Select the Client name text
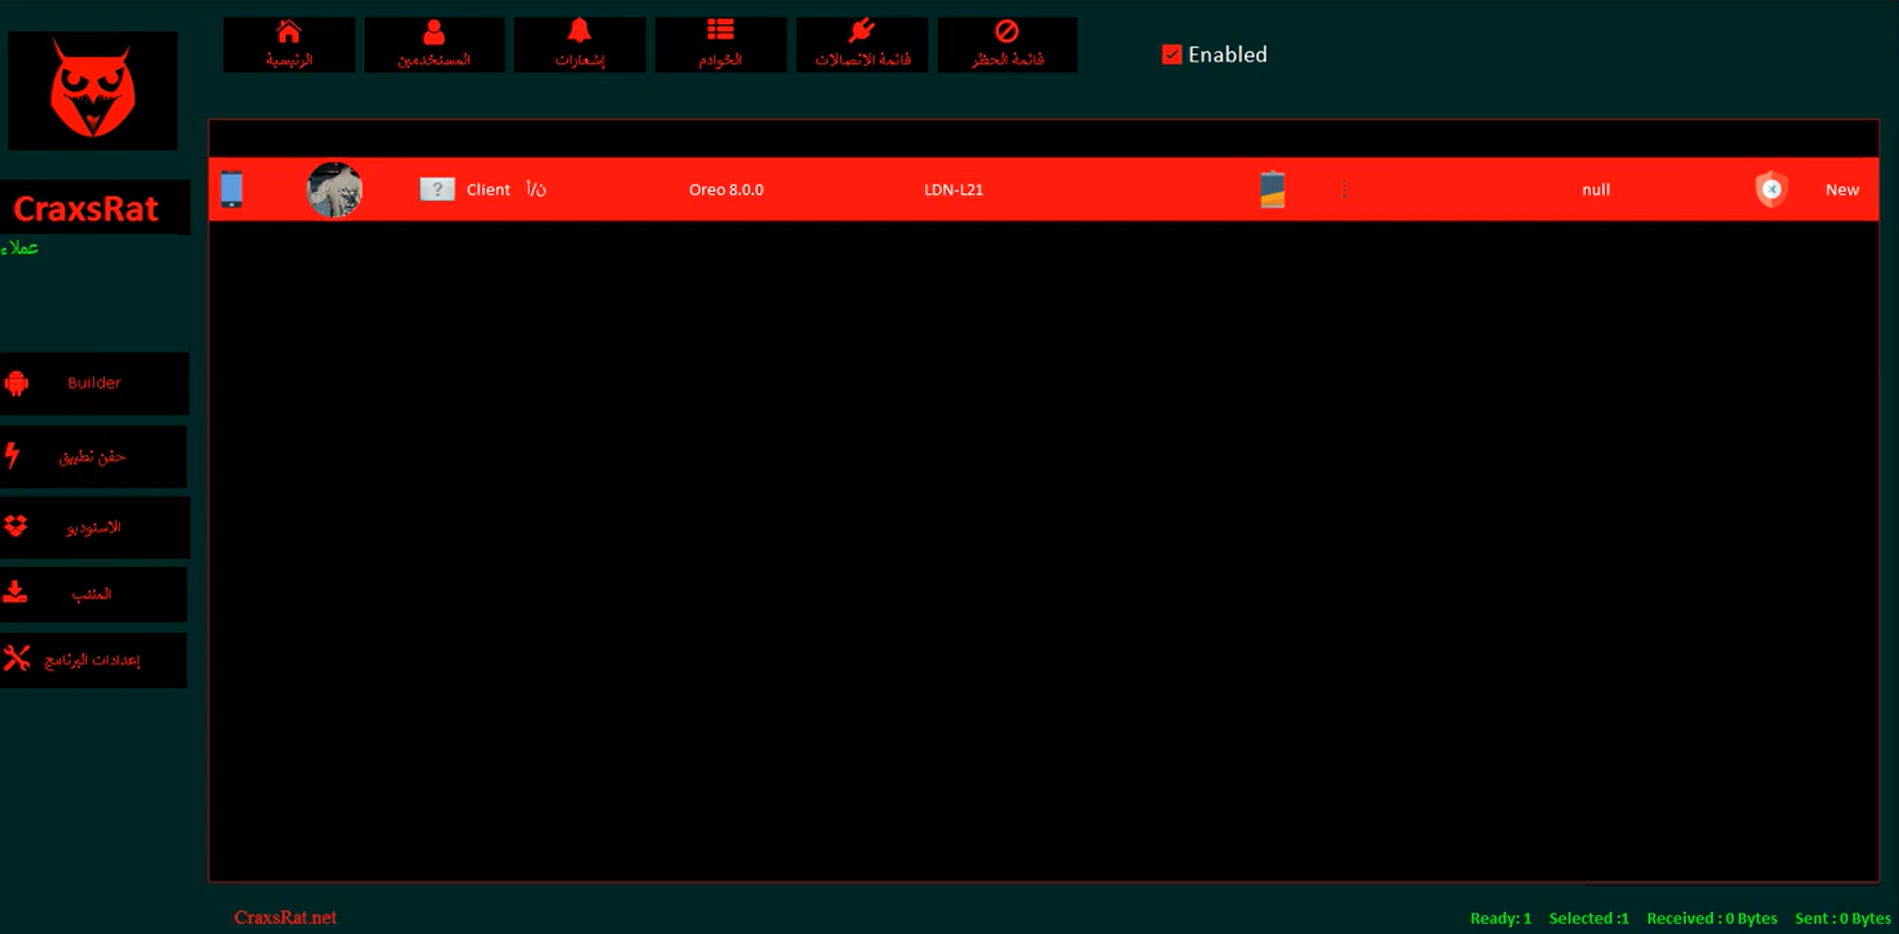The width and height of the screenshot is (1899, 934). (488, 189)
